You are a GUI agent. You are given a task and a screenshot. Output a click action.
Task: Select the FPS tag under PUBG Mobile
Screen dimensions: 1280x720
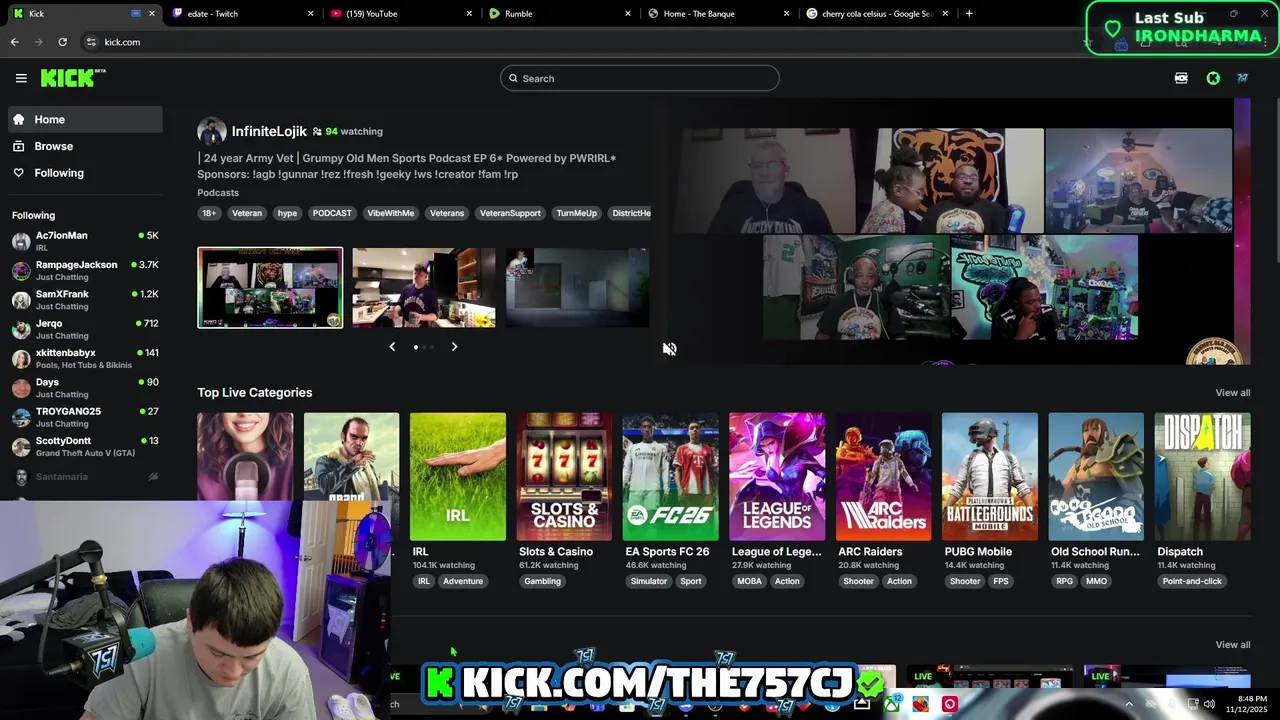tap(1001, 581)
